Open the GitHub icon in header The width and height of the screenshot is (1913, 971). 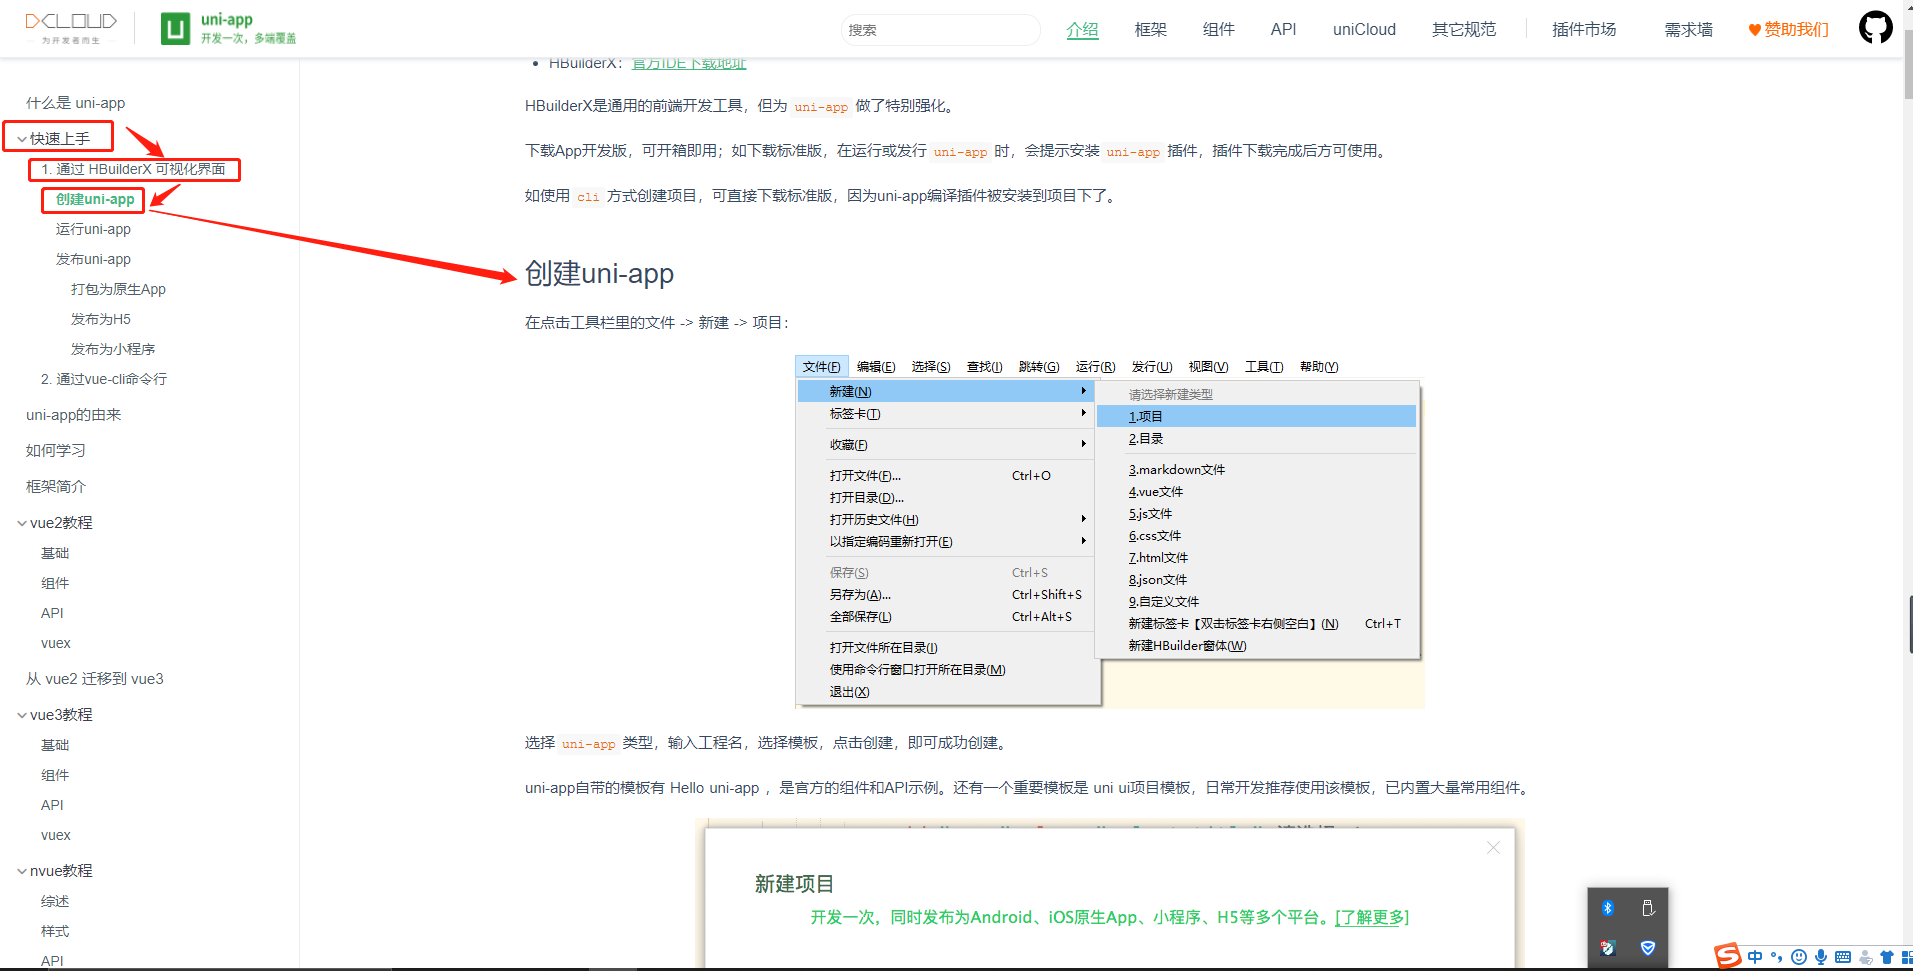click(1875, 27)
